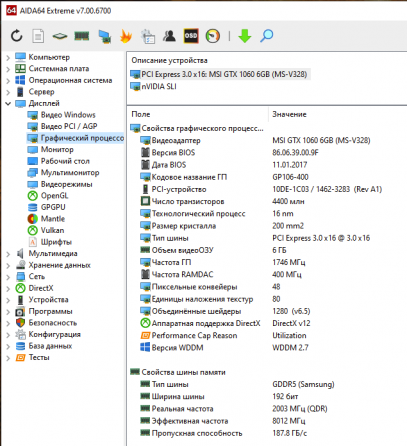Expand the Операционная система node
This screenshot has width=407, height=446.
tap(8, 81)
